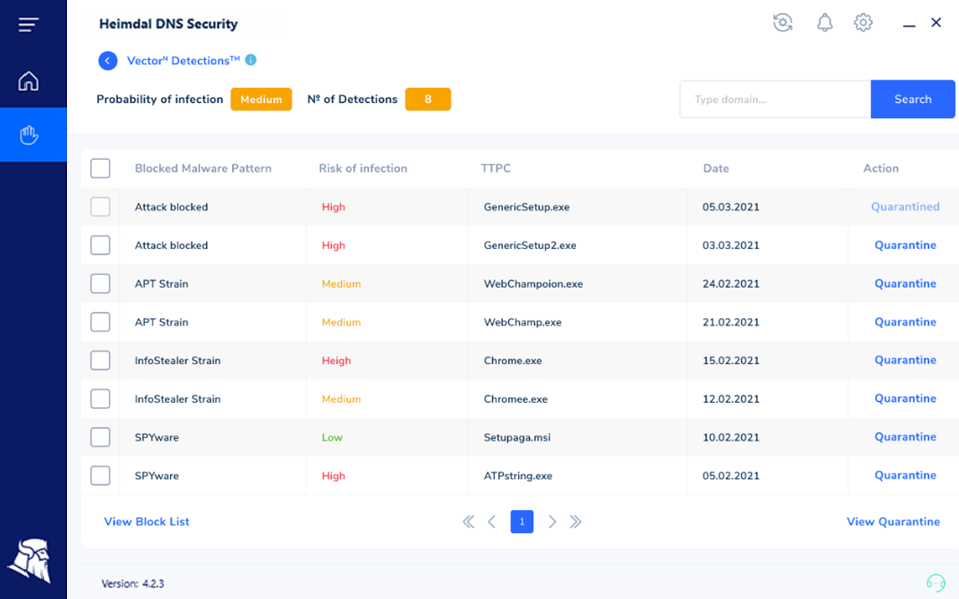Image resolution: width=959 pixels, height=599 pixels.
Task: Select the Chromee.exe row checkbox
Action: point(100,399)
